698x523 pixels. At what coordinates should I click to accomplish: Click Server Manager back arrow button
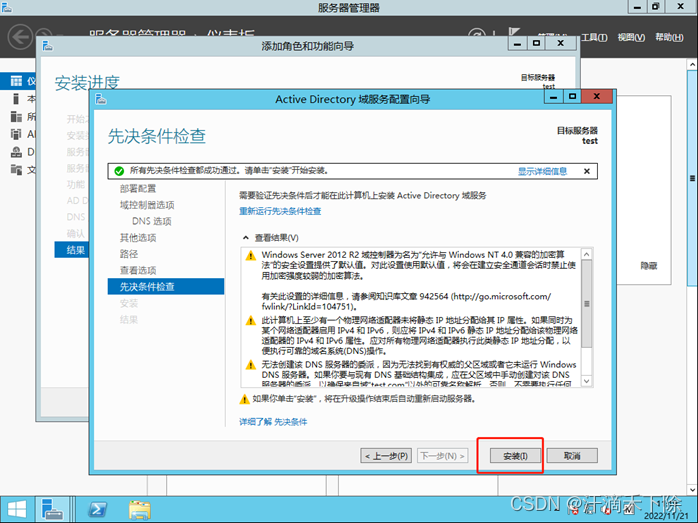pos(20,36)
